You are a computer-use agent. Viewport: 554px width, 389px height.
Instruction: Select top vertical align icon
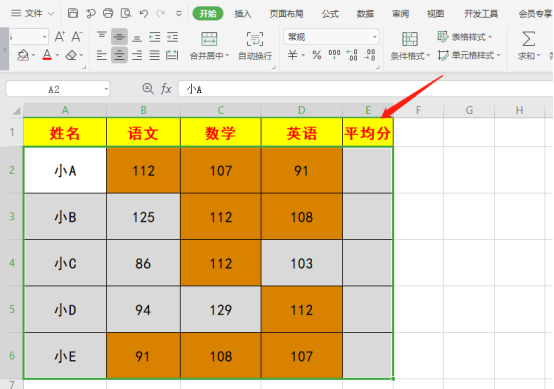tap(102, 36)
